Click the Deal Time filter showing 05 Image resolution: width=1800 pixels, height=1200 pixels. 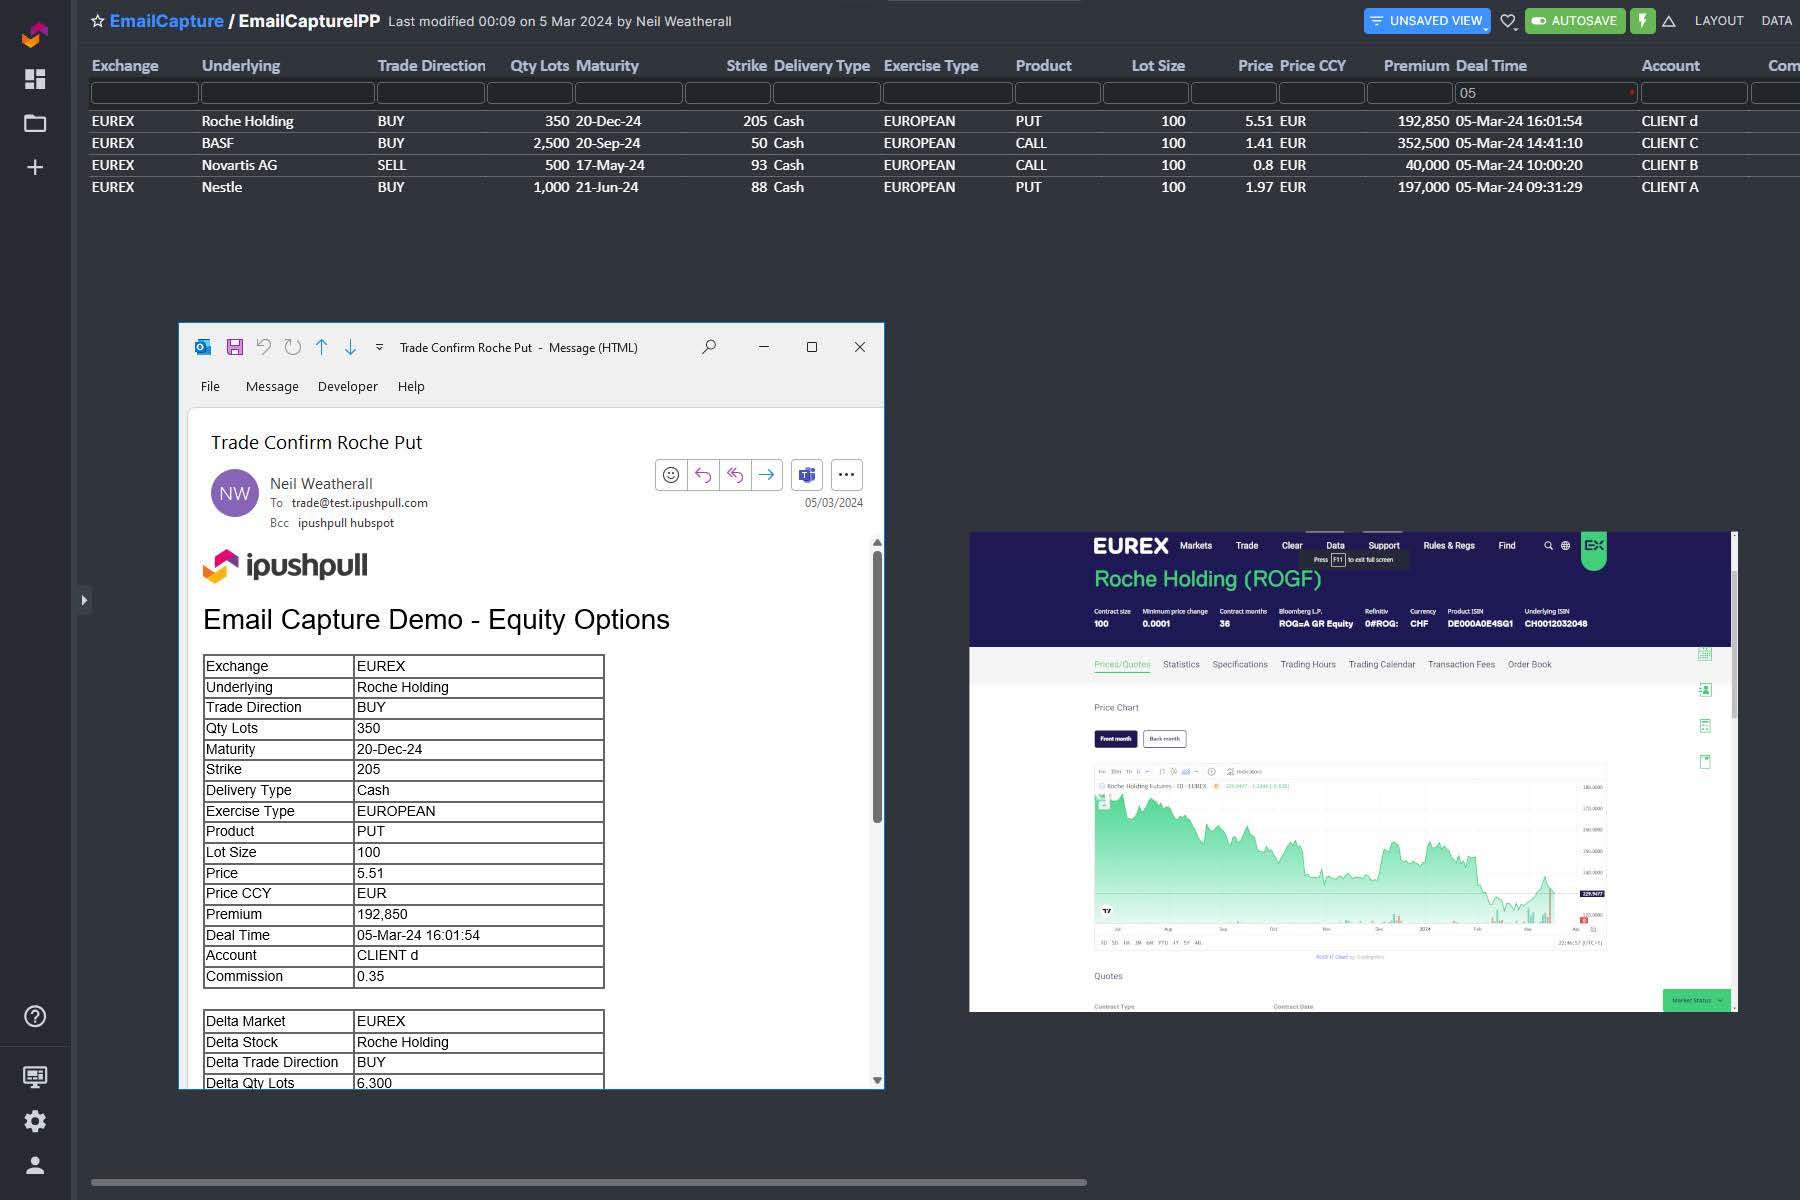(x=1544, y=92)
